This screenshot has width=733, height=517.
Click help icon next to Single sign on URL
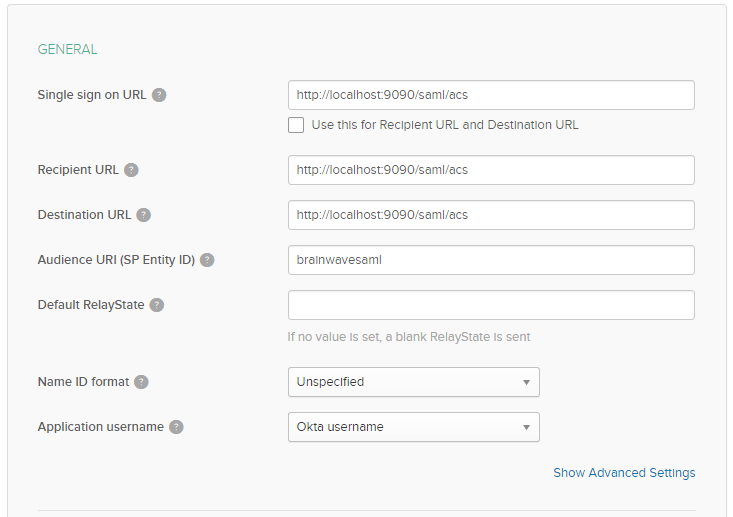[x=159, y=95]
